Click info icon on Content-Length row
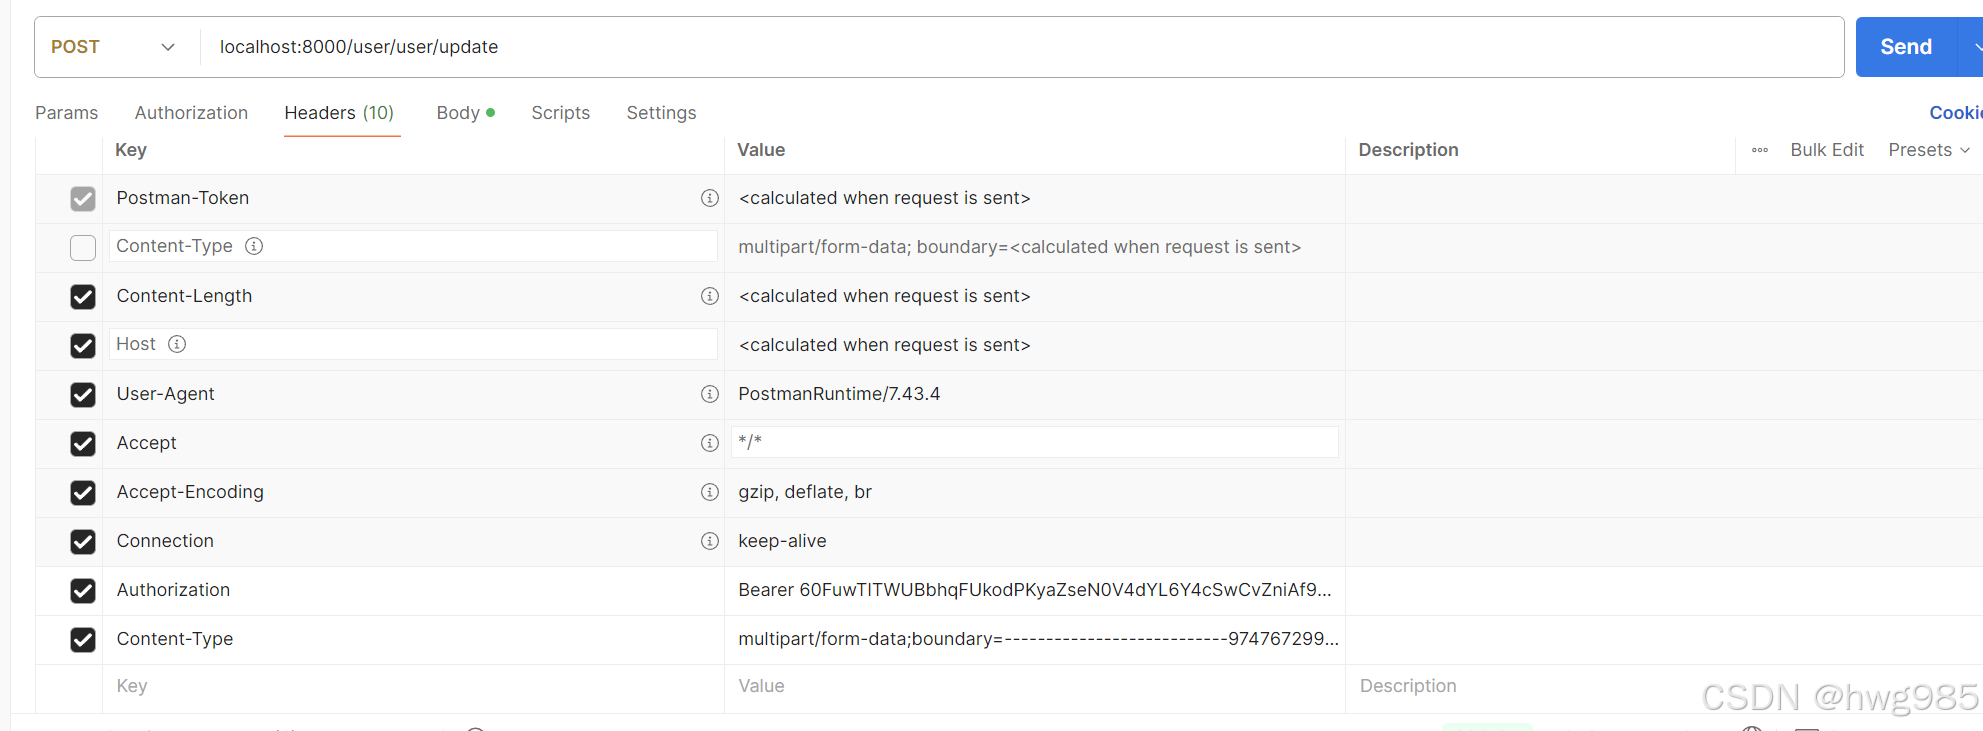 (x=710, y=296)
